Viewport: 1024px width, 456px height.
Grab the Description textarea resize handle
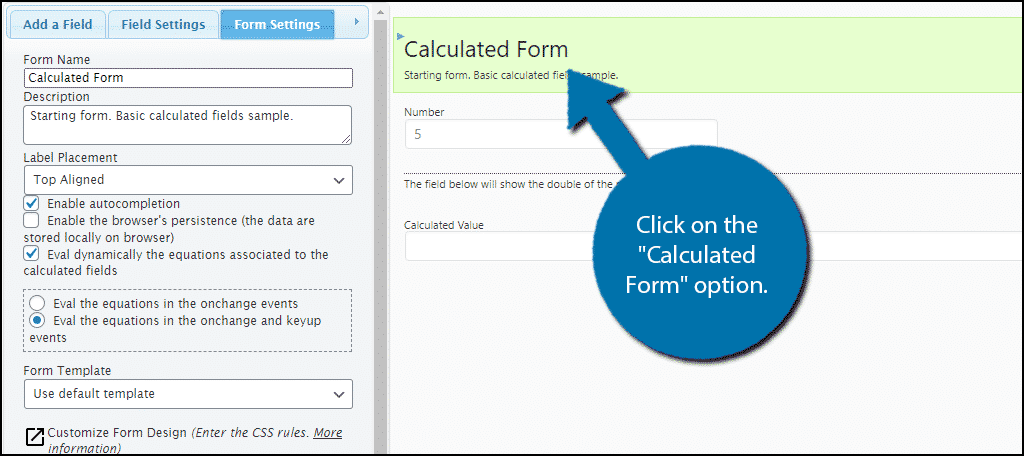pos(346,138)
